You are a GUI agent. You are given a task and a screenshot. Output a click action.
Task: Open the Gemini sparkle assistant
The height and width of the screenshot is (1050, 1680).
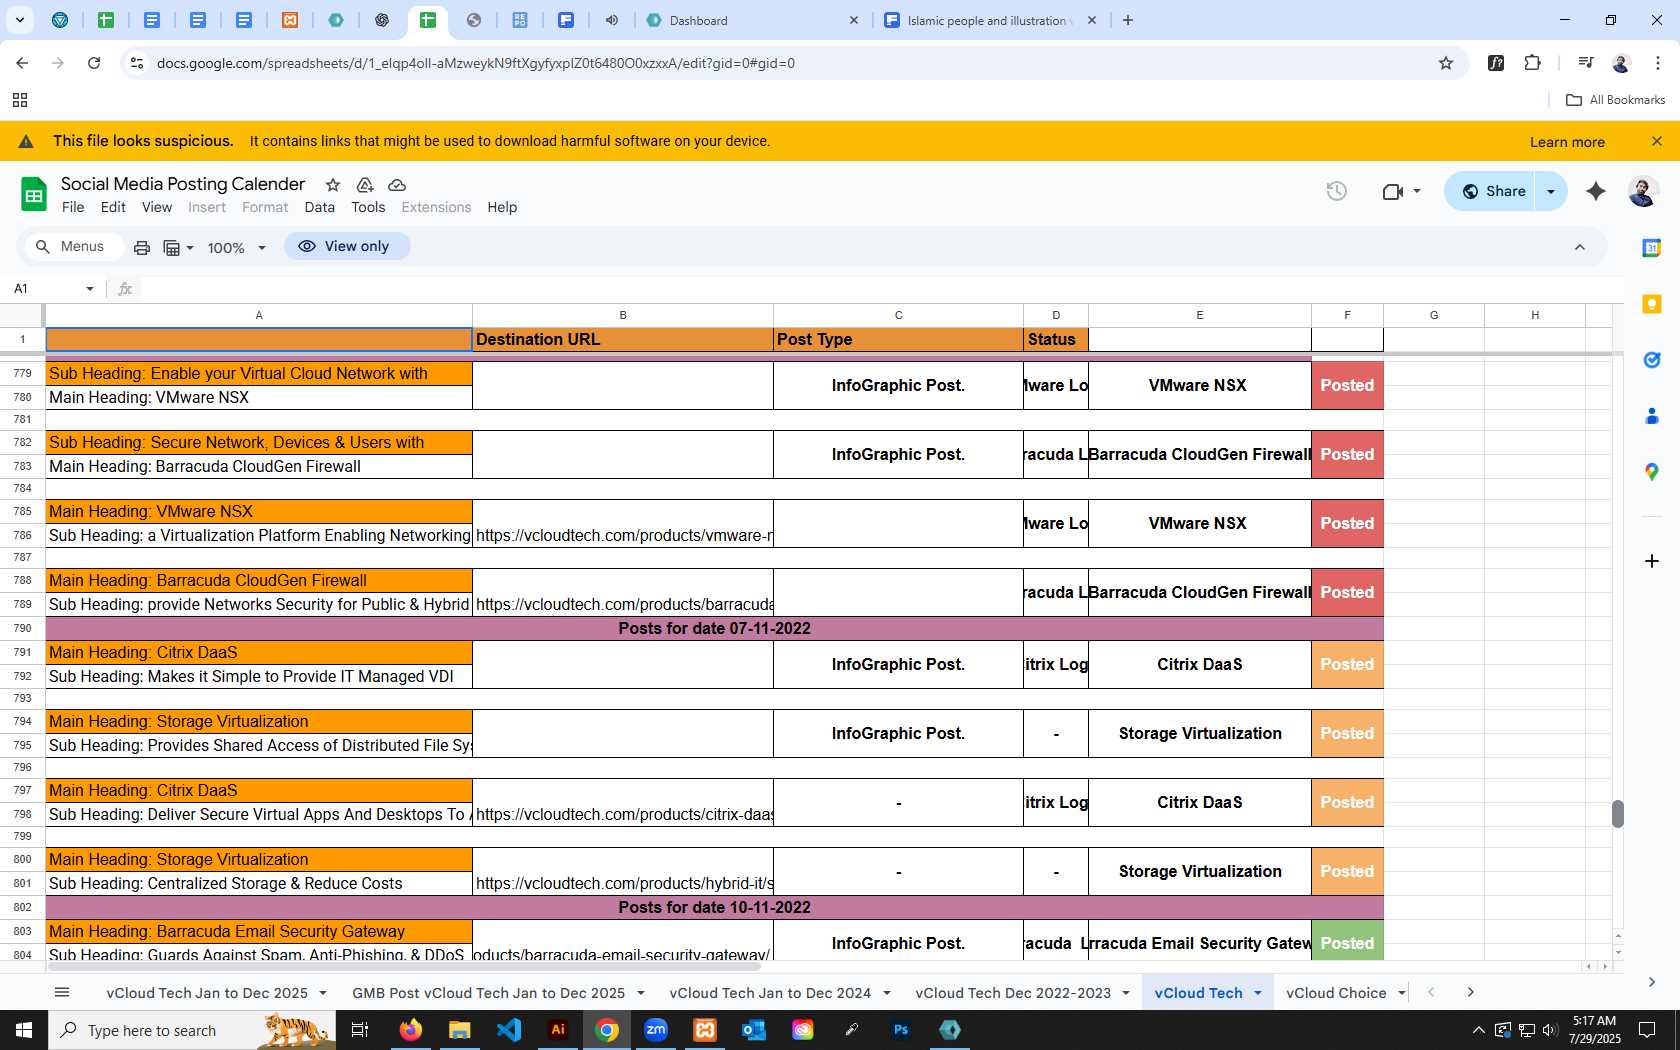pos(1596,191)
